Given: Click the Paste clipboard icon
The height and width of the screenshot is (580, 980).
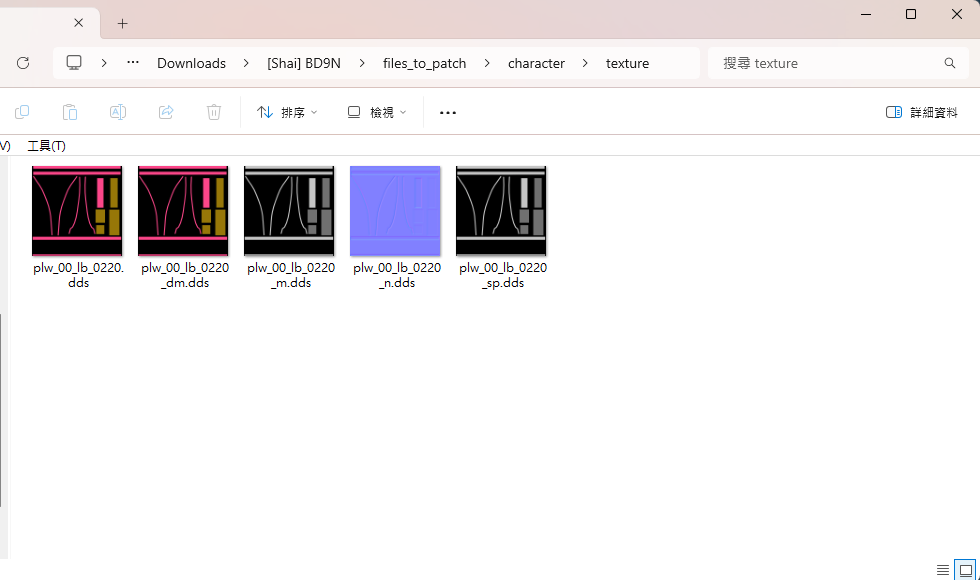Looking at the screenshot, I should [69, 112].
